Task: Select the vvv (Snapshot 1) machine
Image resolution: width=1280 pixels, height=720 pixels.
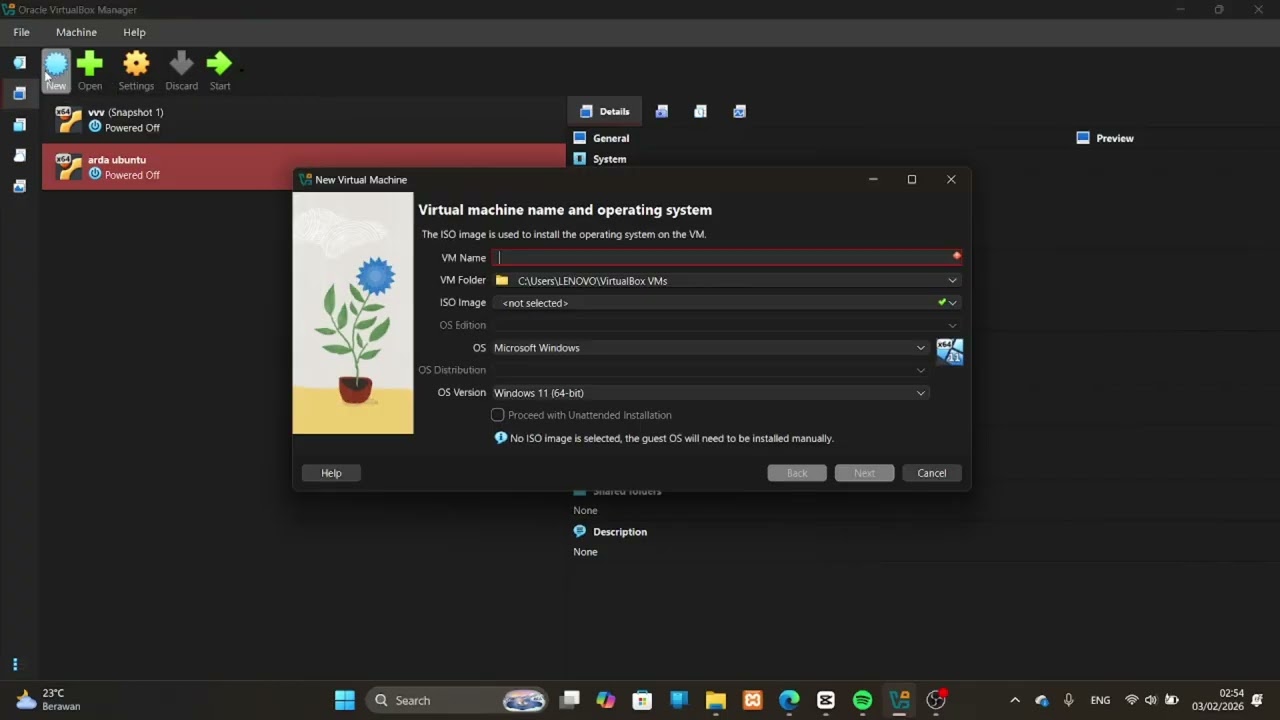Action: pyautogui.click(x=304, y=120)
